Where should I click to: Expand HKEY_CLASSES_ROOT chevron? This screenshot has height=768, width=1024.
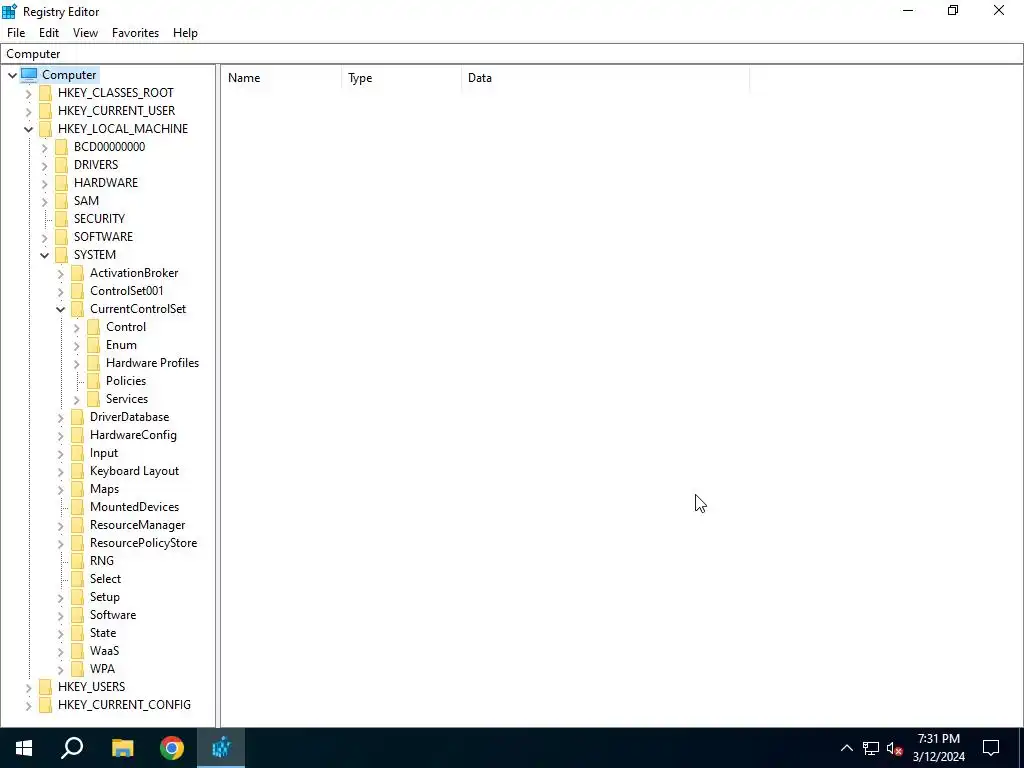coord(28,93)
